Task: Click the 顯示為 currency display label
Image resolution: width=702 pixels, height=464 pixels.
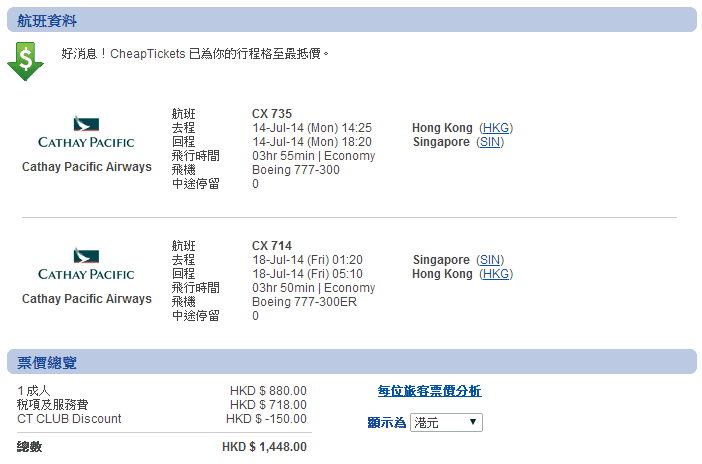Action: tap(386, 423)
